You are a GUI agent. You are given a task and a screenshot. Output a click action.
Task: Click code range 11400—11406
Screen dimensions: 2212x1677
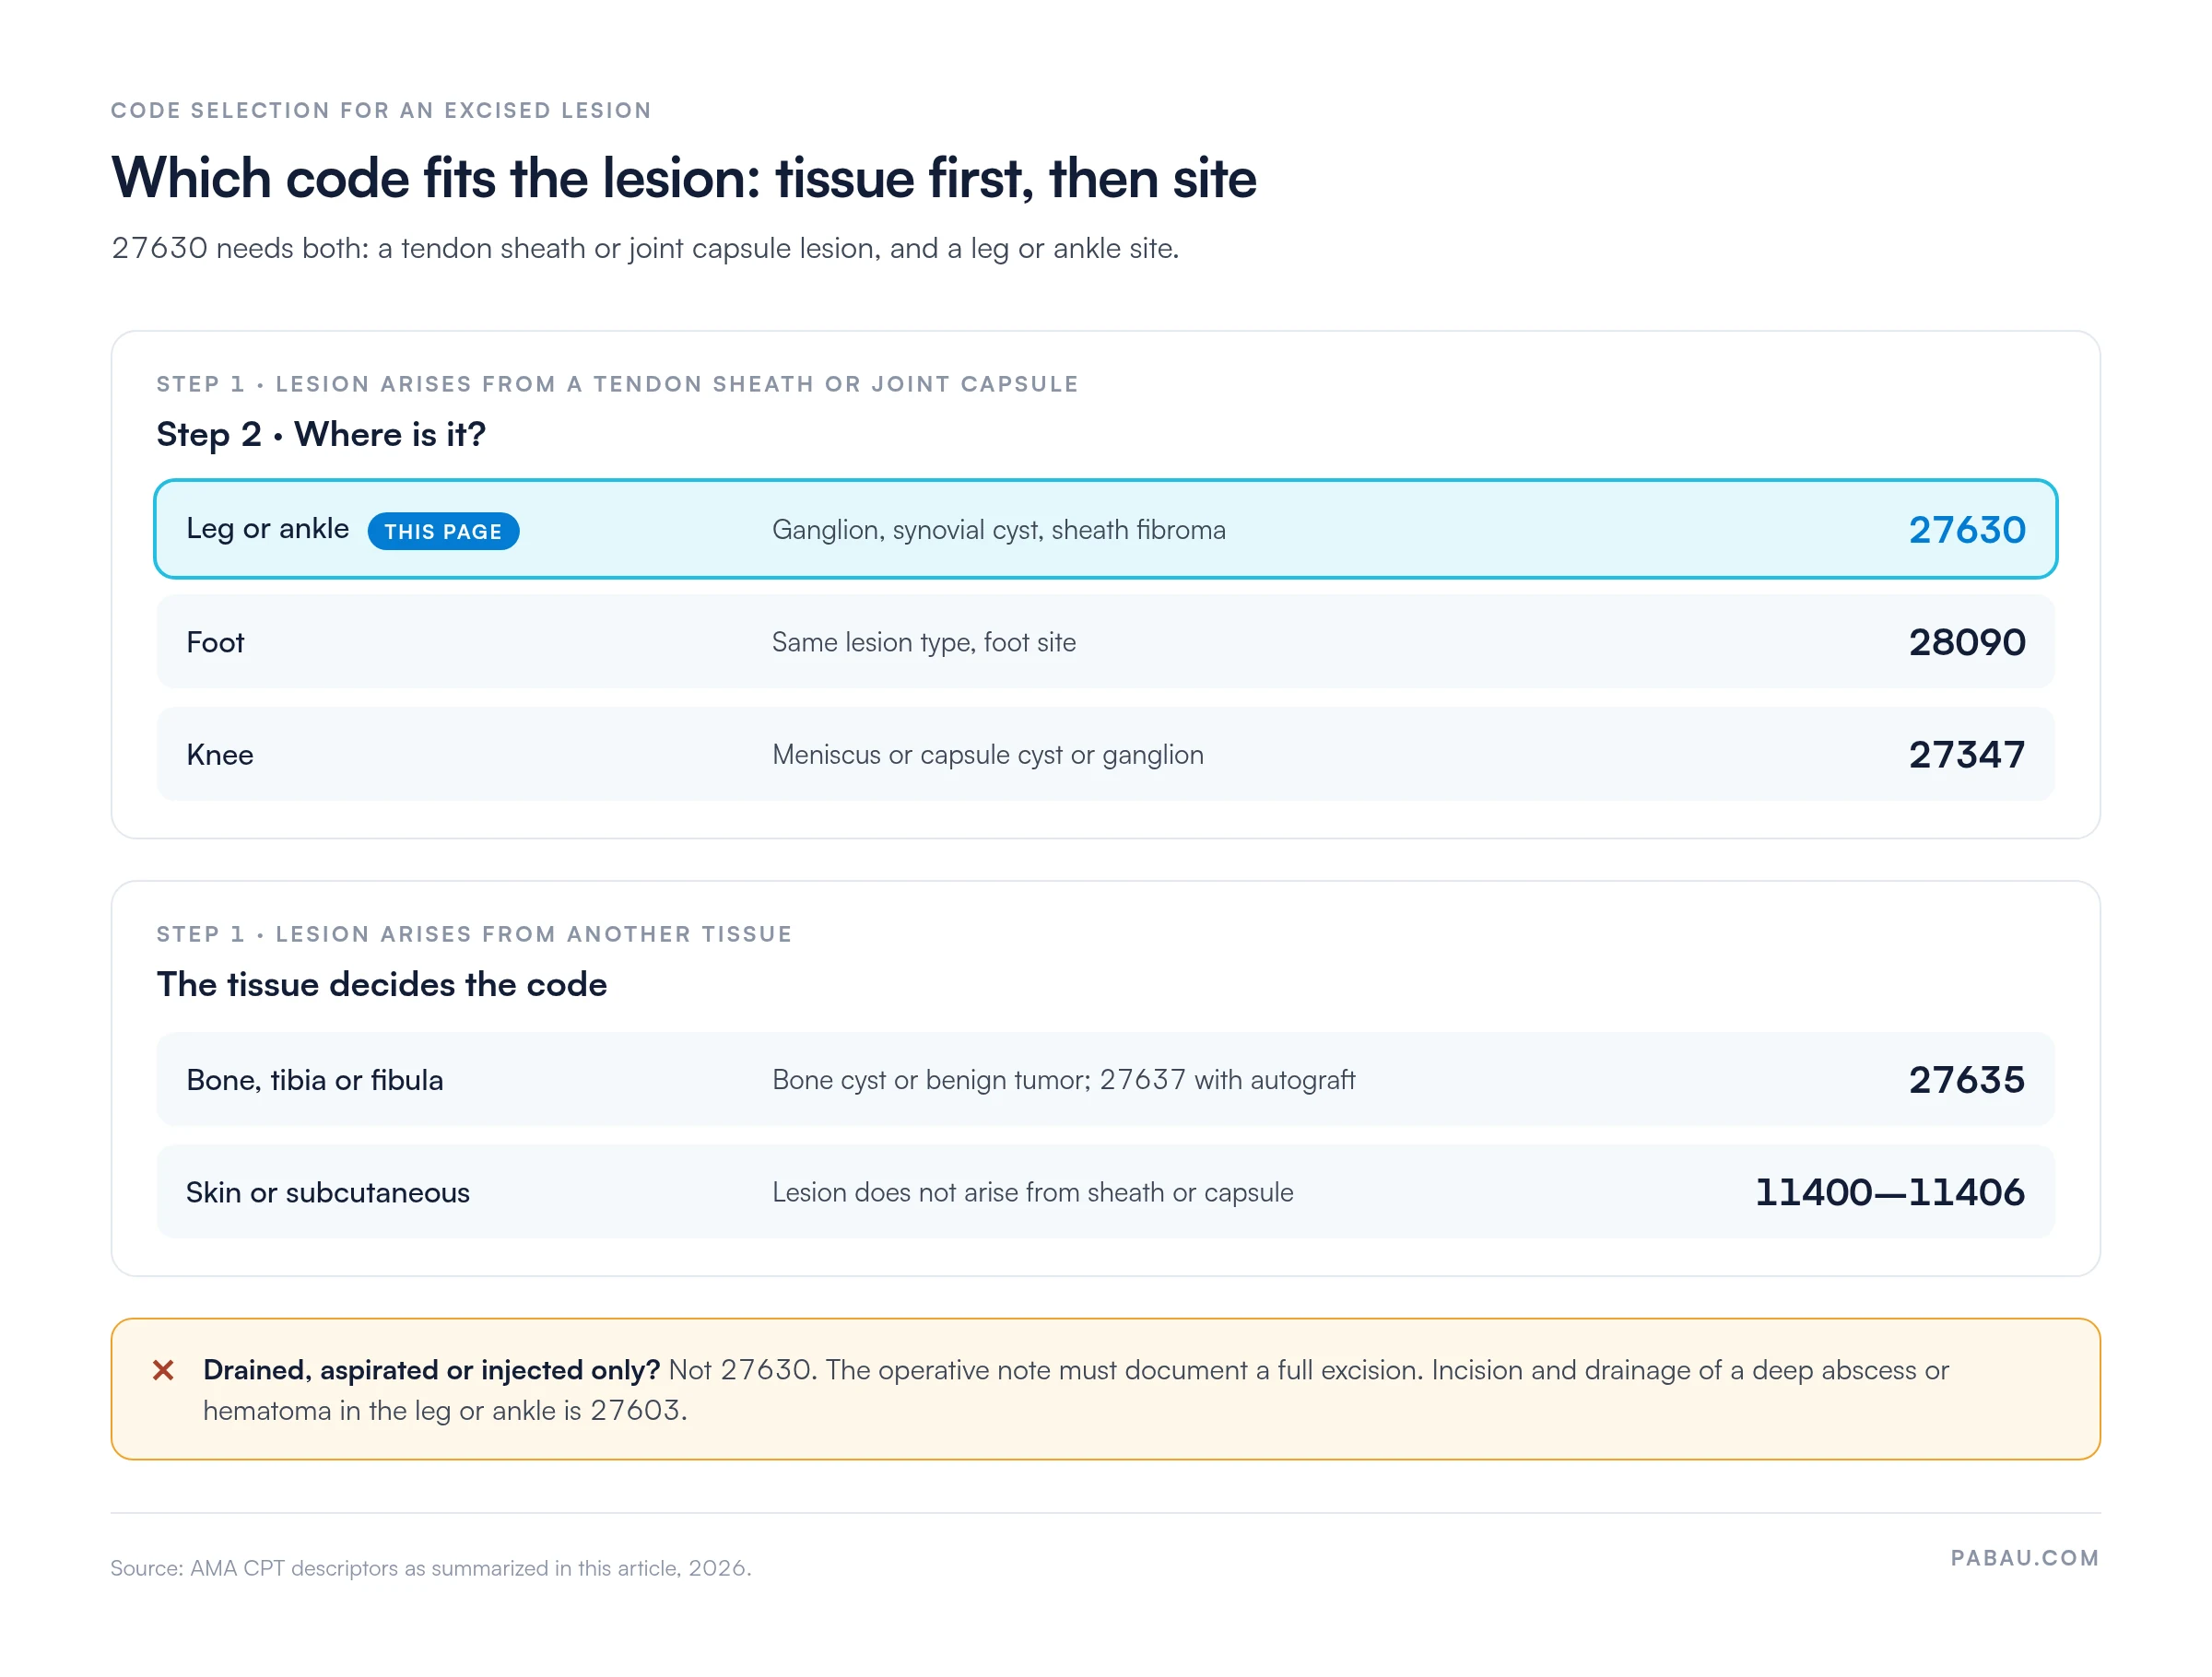(x=1889, y=1192)
